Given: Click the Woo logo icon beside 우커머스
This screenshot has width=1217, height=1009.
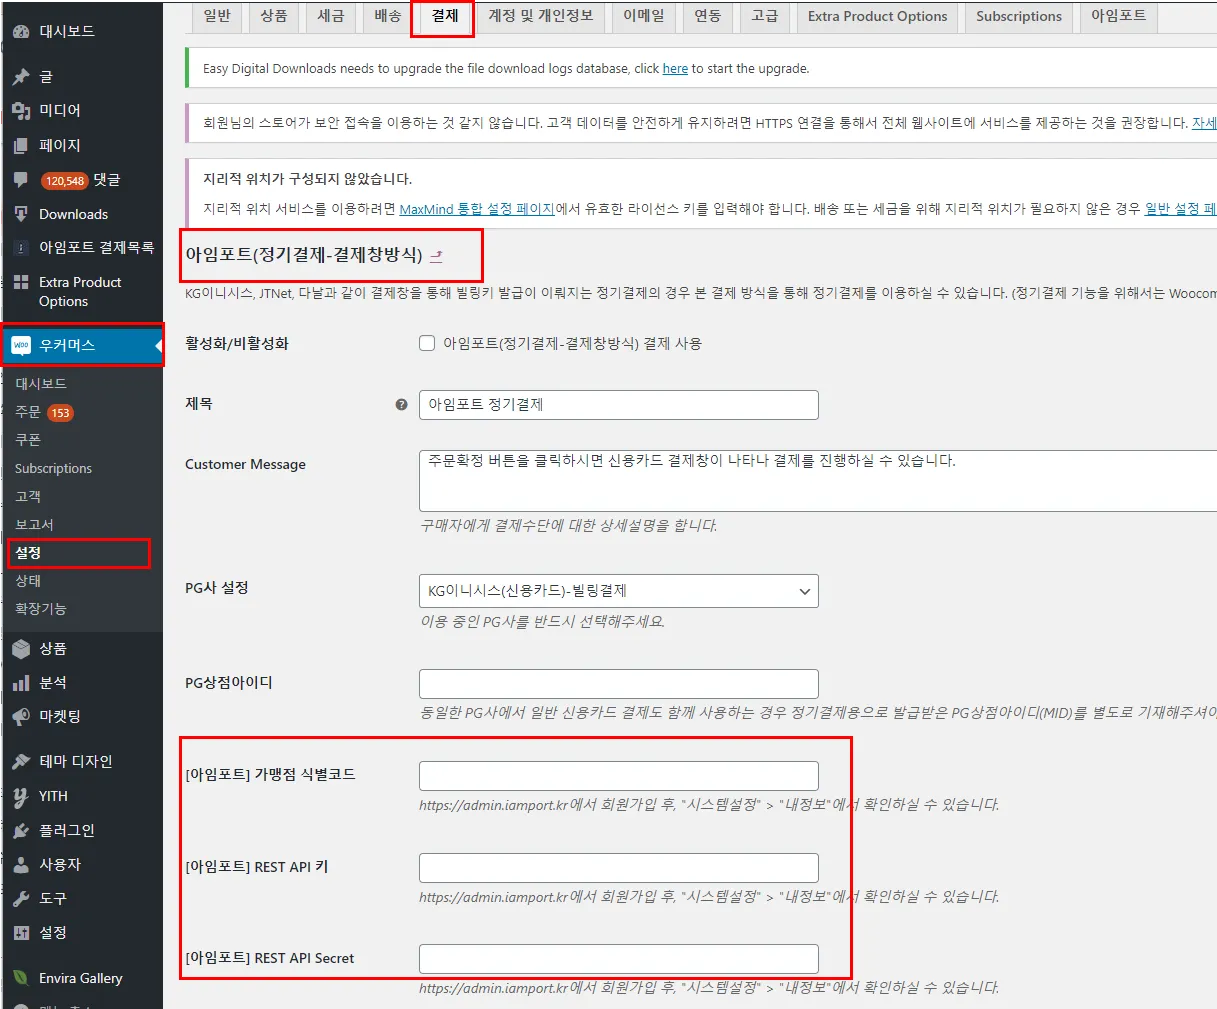Looking at the screenshot, I should [21, 346].
